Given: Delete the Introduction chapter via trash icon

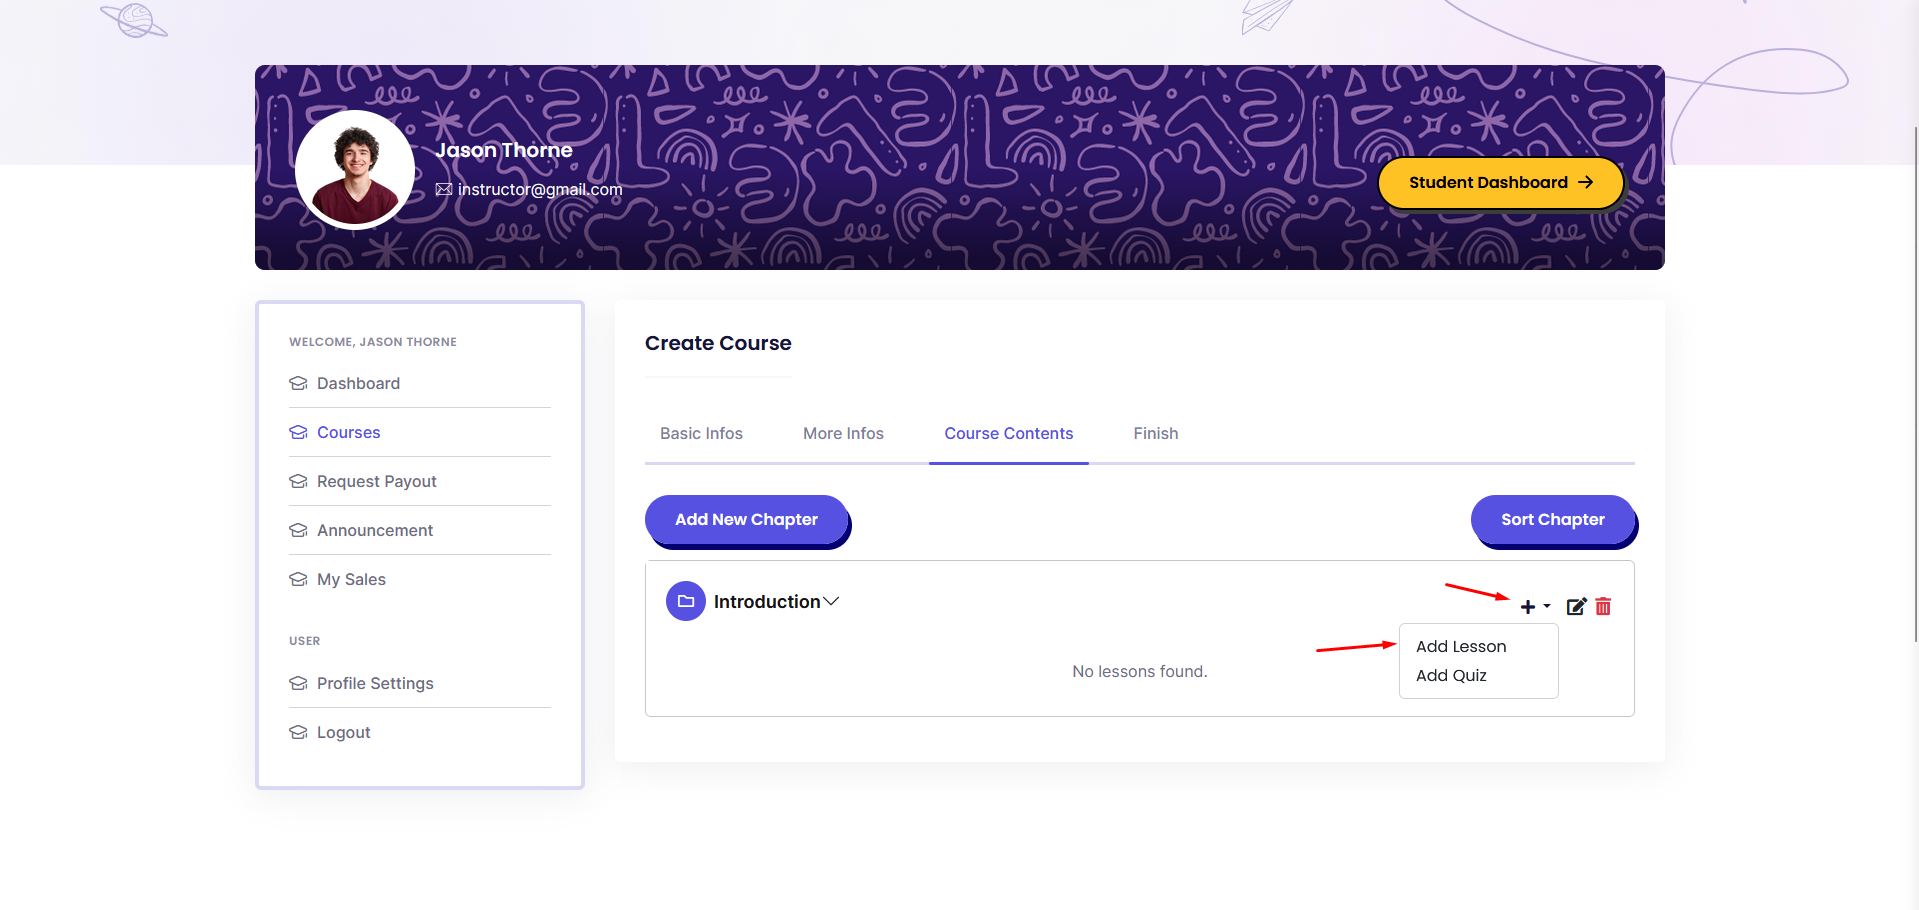Looking at the screenshot, I should tap(1603, 606).
